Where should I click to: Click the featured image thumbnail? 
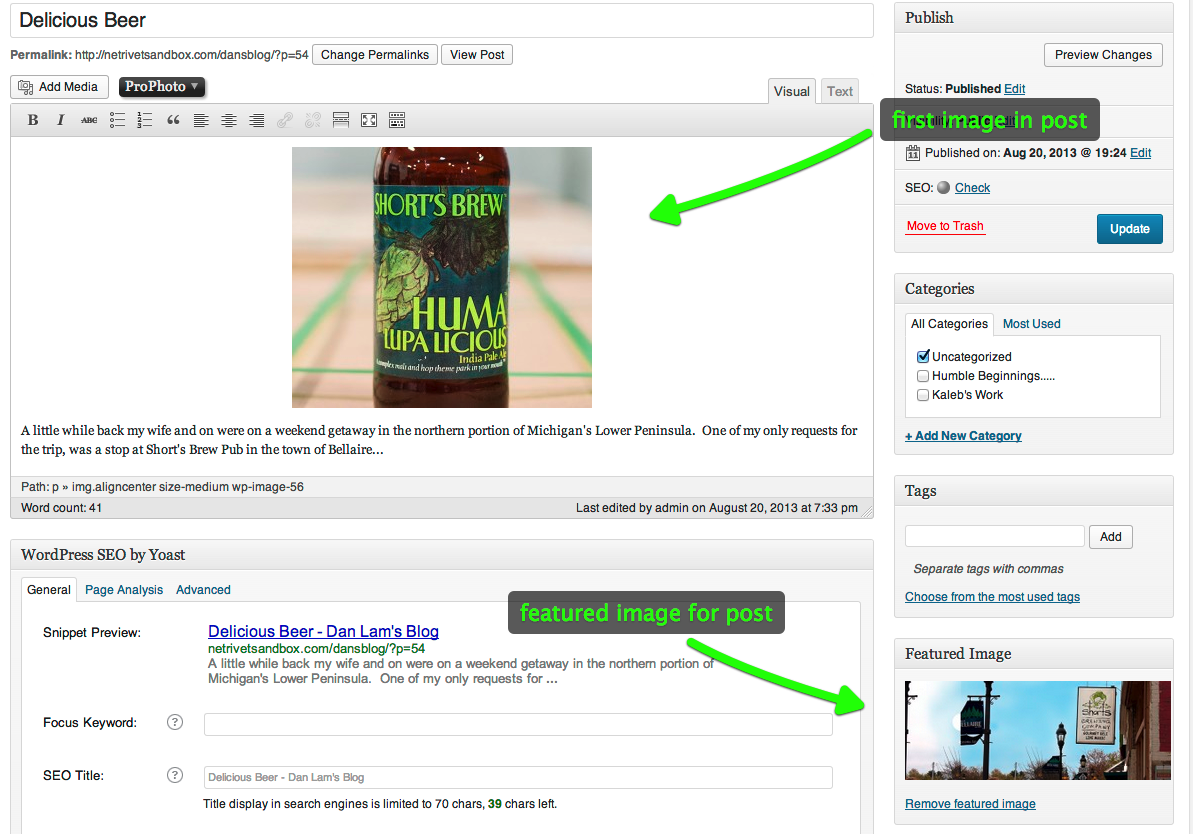pos(1037,730)
